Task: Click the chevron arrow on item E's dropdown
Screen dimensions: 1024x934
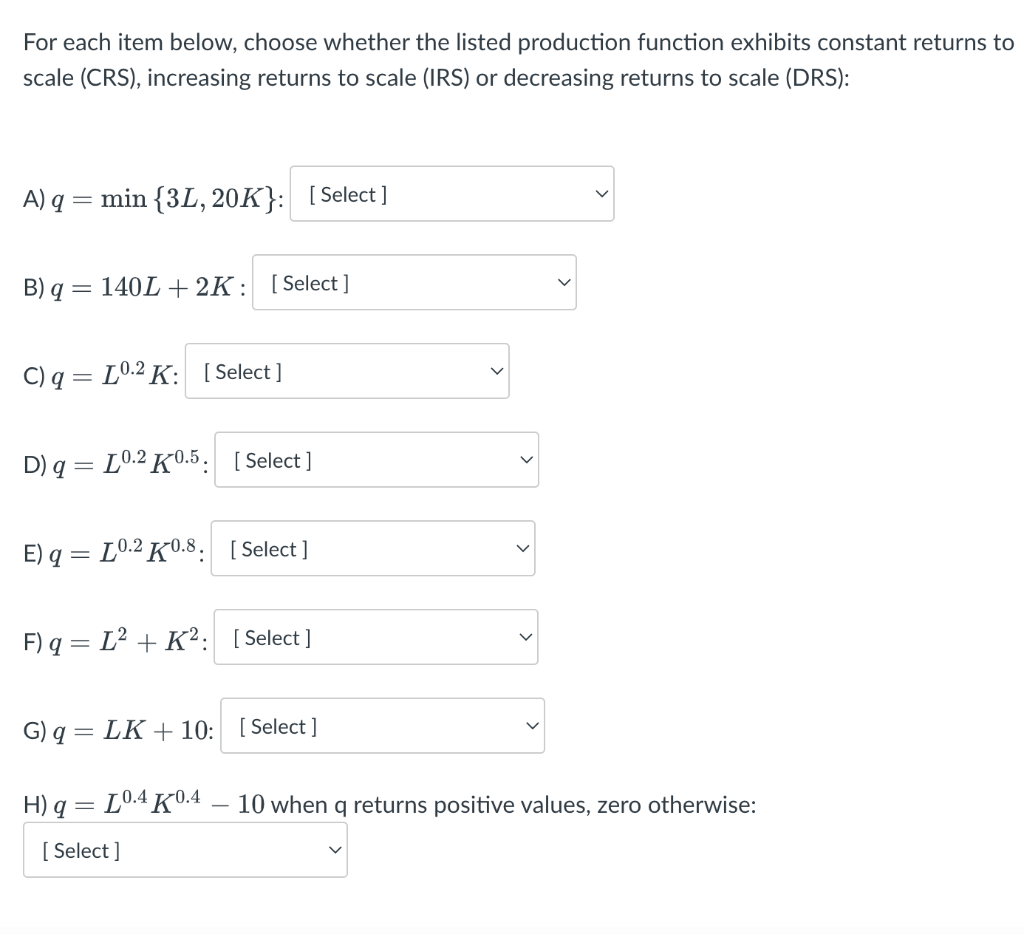Action: [522, 547]
